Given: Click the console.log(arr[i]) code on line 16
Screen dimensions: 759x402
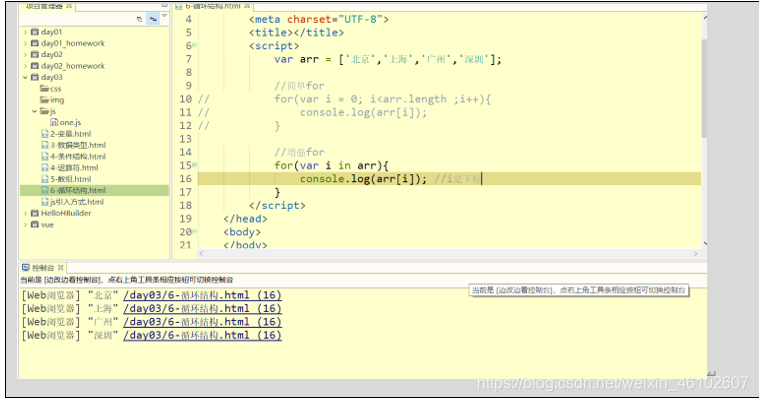Looking at the screenshot, I should pyautogui.click(x=363, y=179).
